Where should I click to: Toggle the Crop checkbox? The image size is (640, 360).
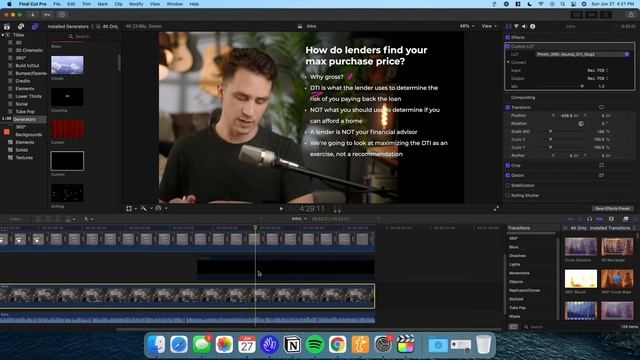click(x=508, y=165)
